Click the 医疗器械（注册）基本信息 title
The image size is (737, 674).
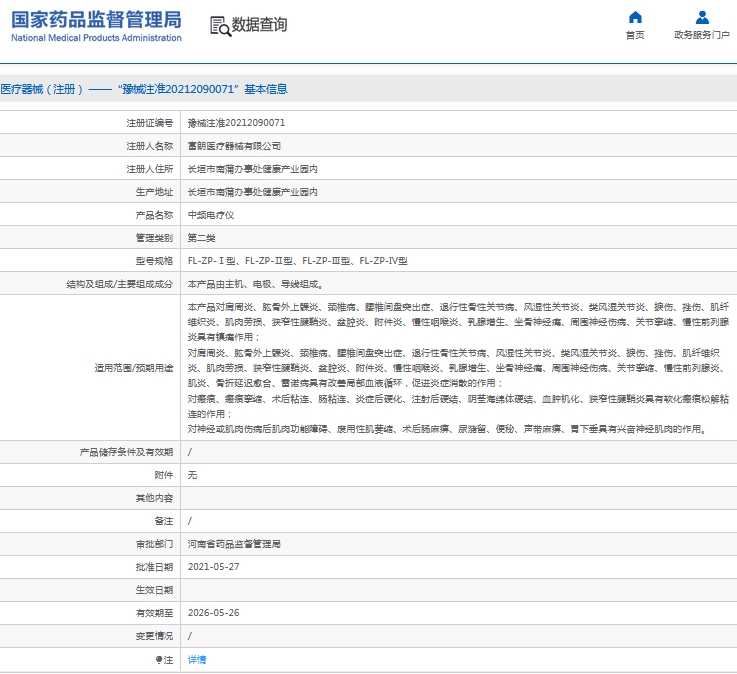(x=144, y=89)
